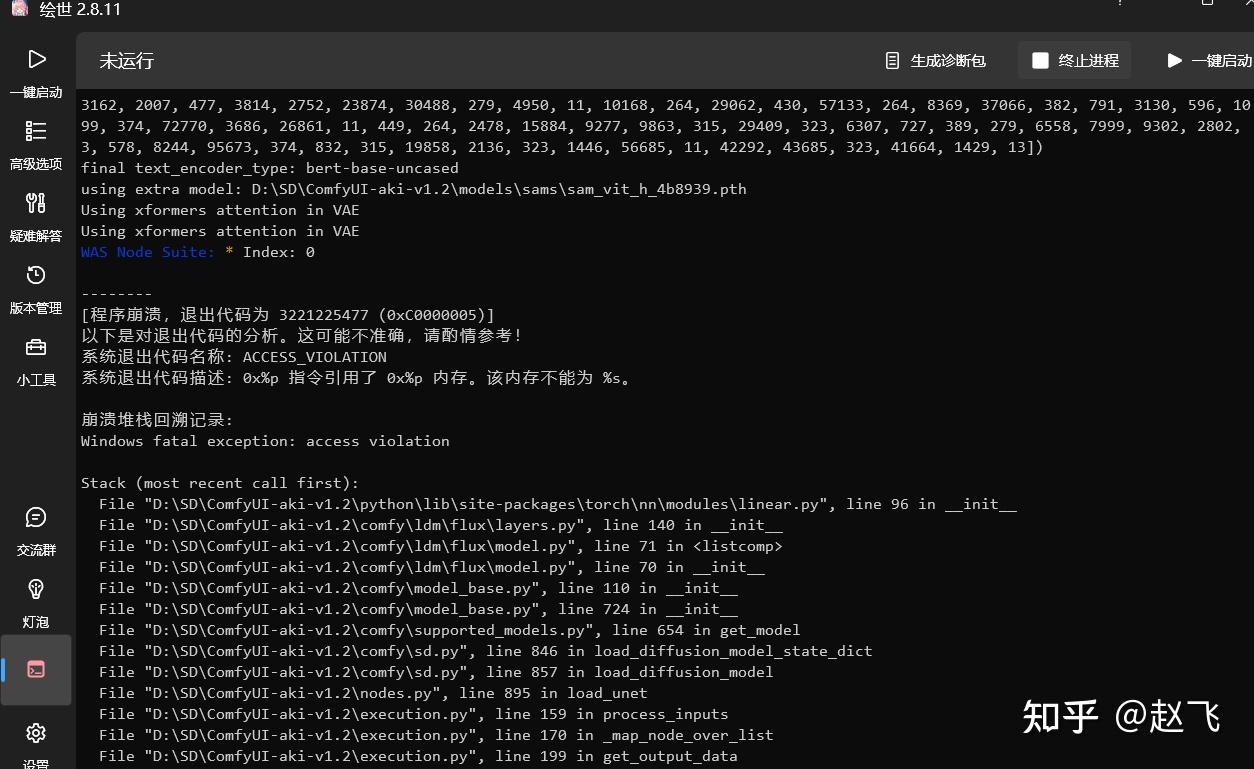Open 版本管理 version management page
The image size is (1254, 769).
(x=36, y=288)
